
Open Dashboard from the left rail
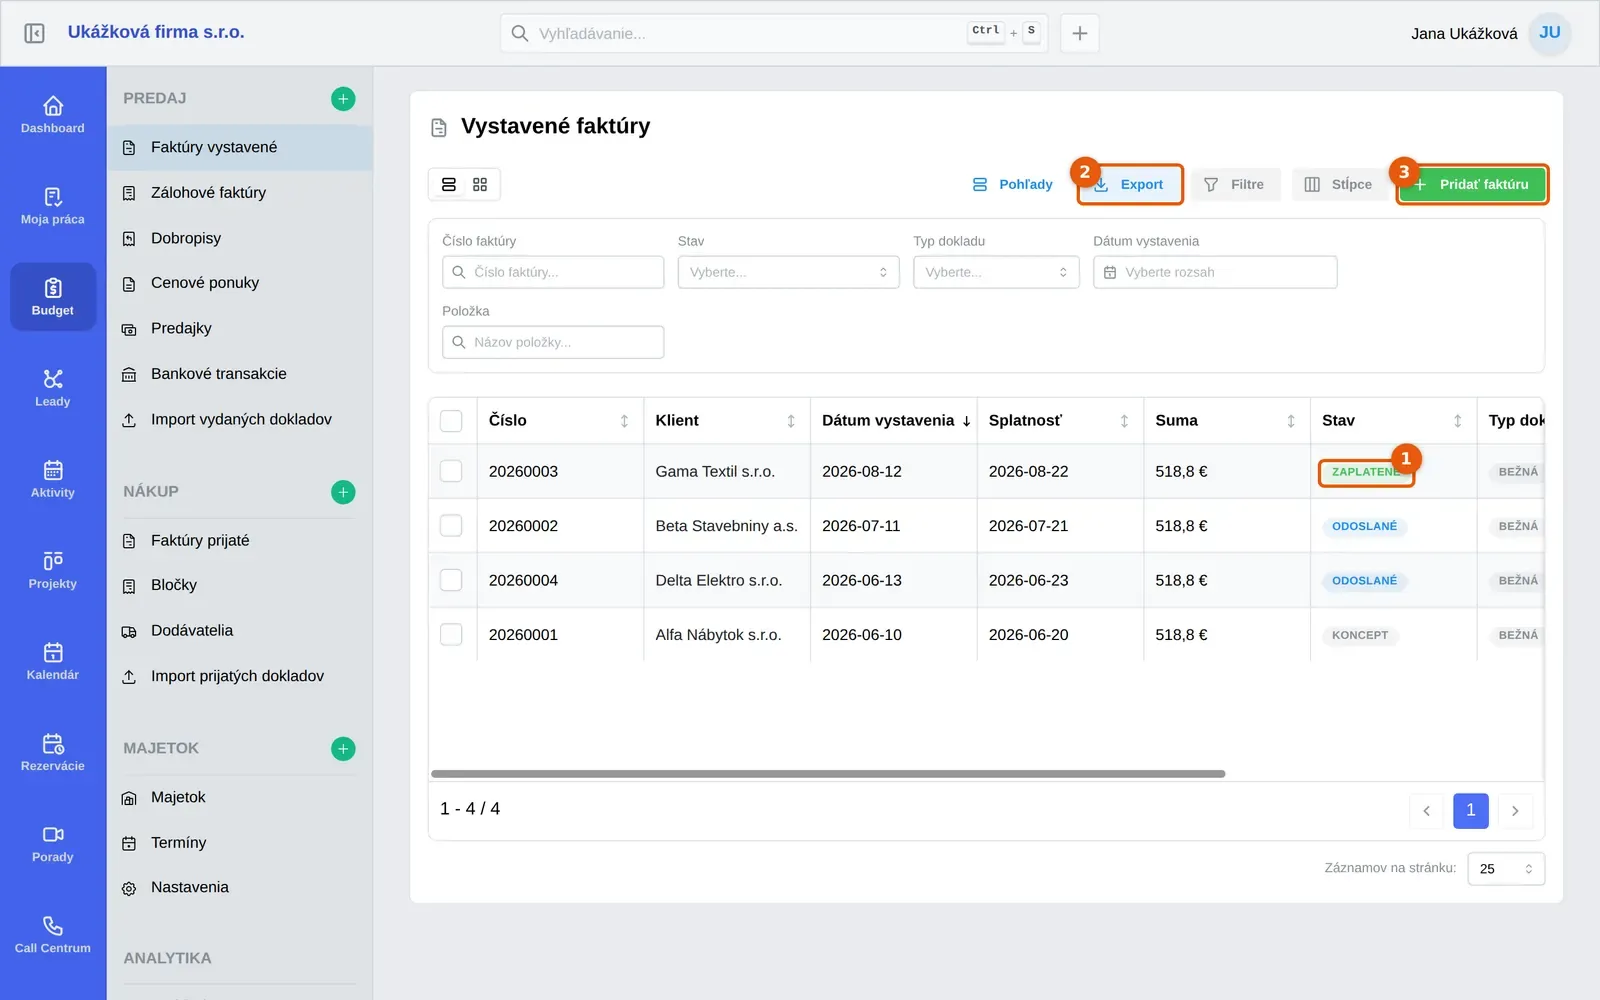click(53, 114)
